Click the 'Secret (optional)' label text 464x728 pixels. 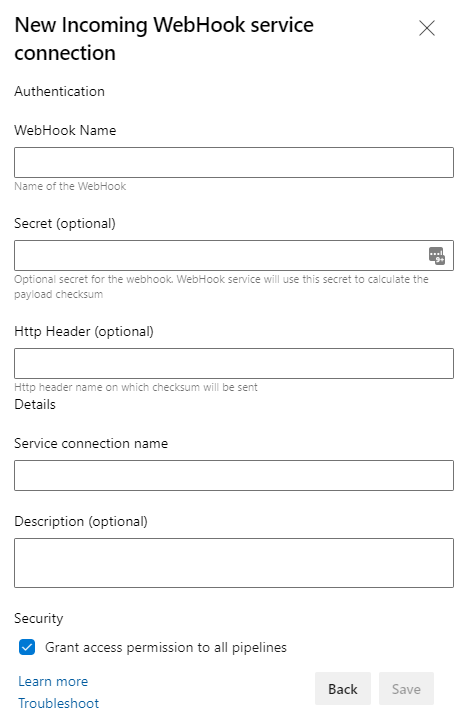(65, 223)
